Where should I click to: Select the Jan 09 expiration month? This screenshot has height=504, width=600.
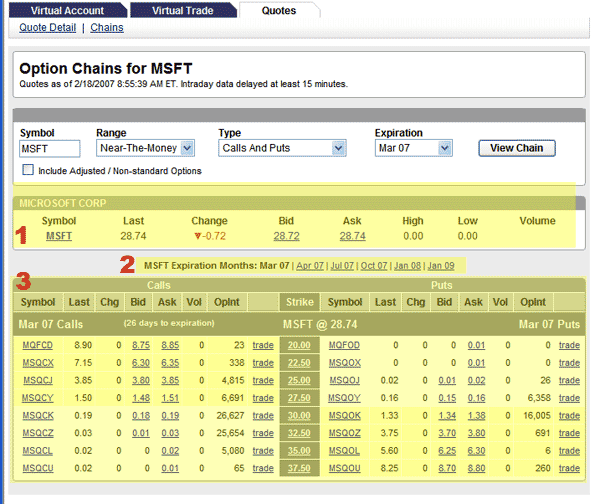tap(441, 266)
